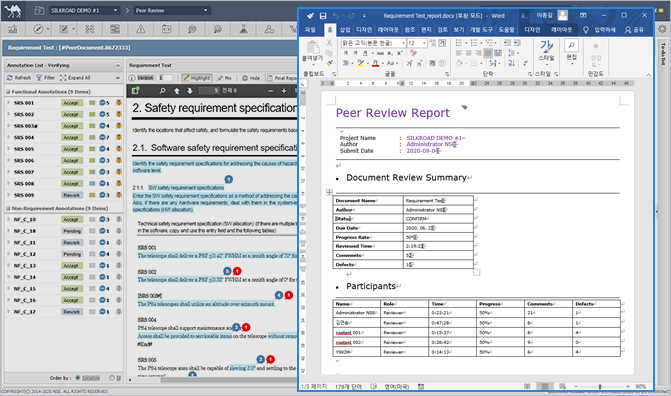Toggle the Hide annotations button
This screenshot has width=671, height=396.
251,78
